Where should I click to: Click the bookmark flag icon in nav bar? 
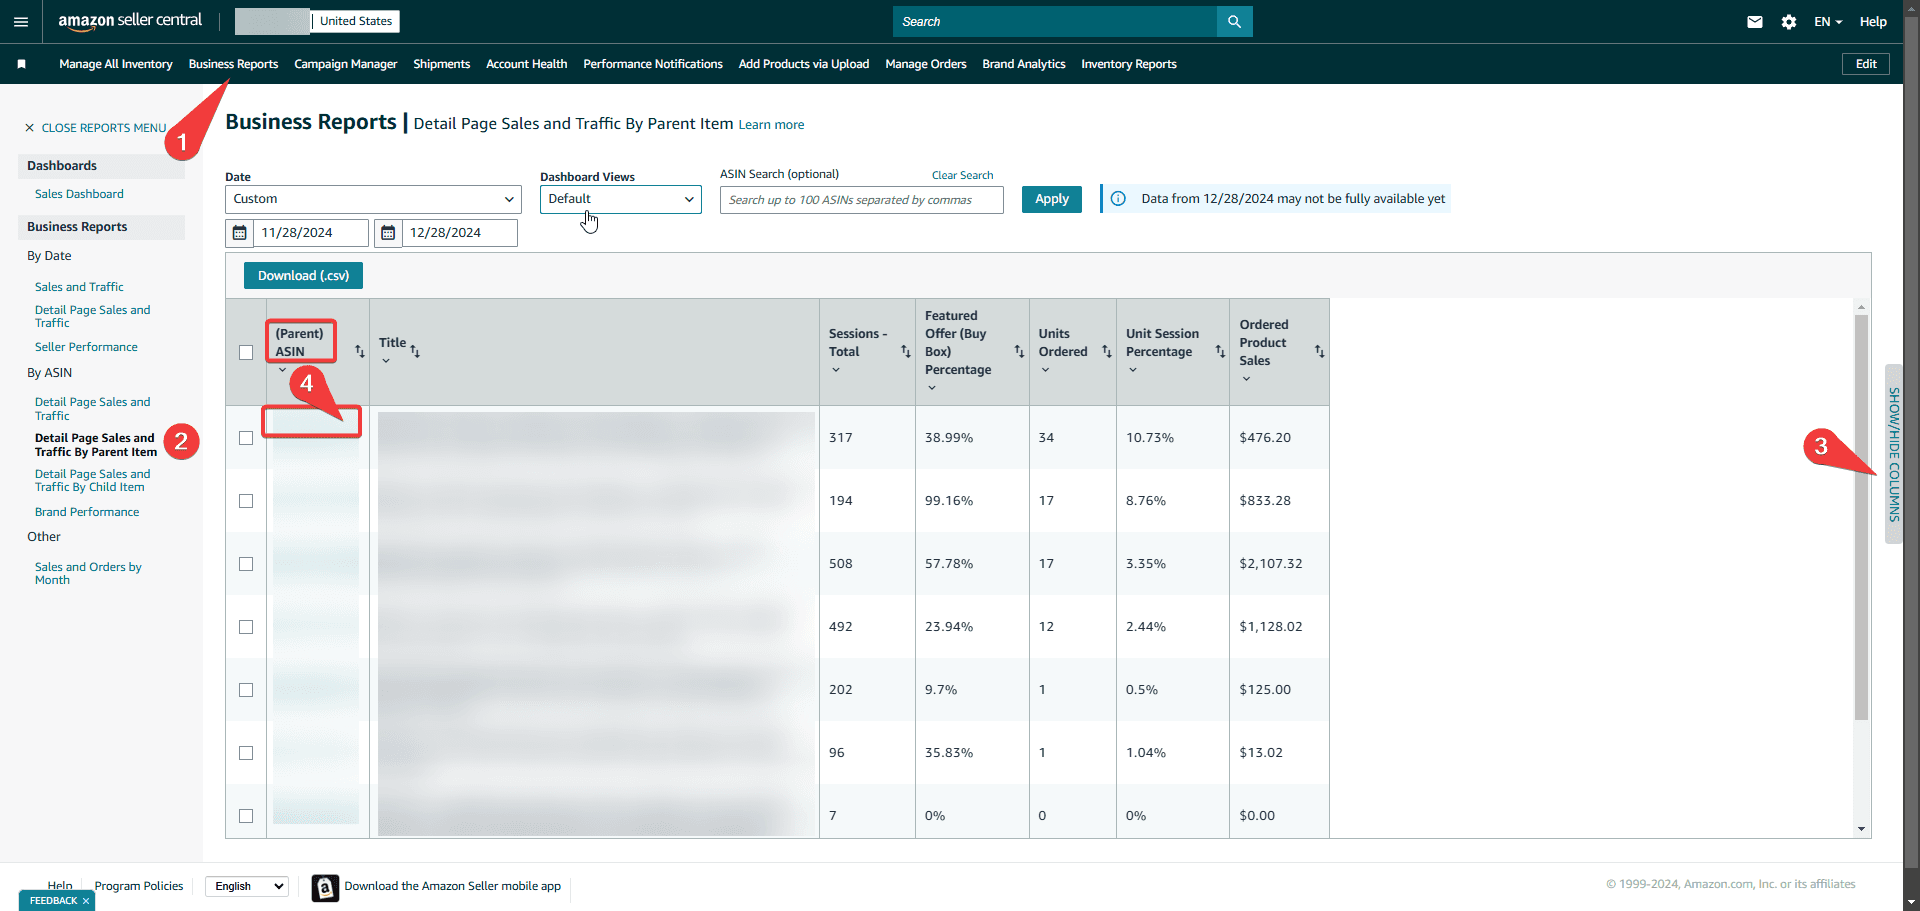pyautogui.click(x=21, y=64)
